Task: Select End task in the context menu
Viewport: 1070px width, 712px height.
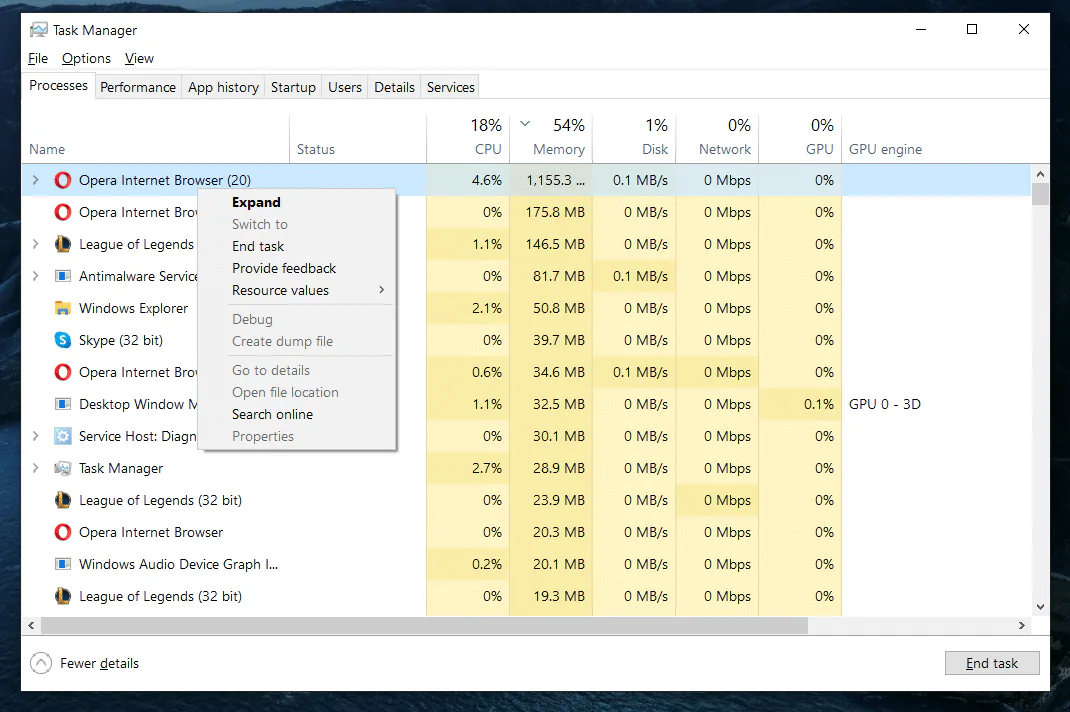Action: click(297, 246)
